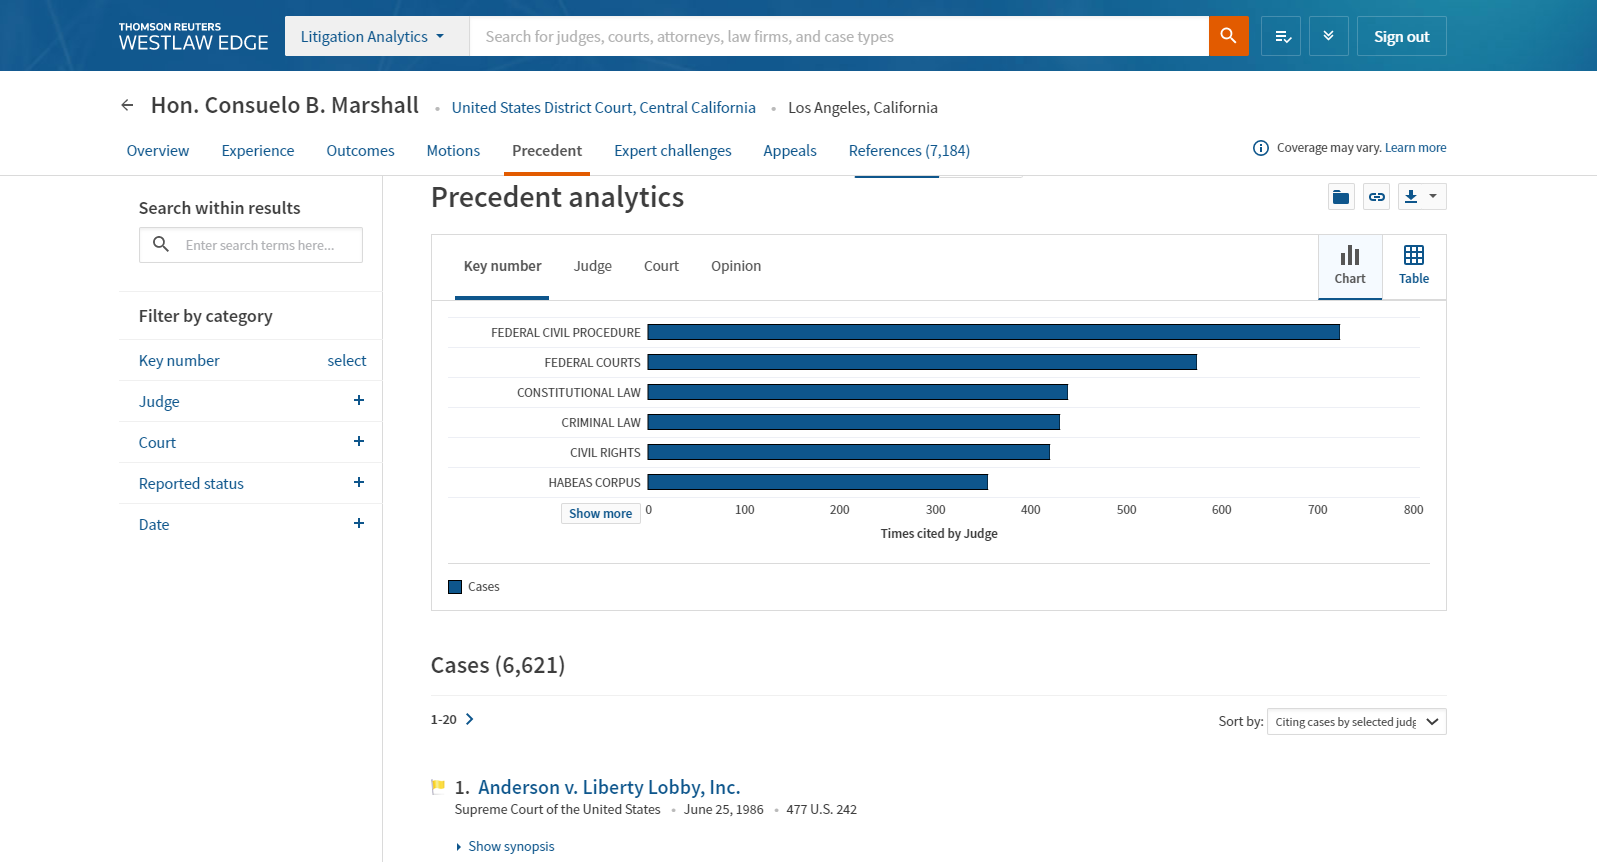Expand Show synopsis for Anderson case
The image size is (1597, 862).
coord(510,847)
